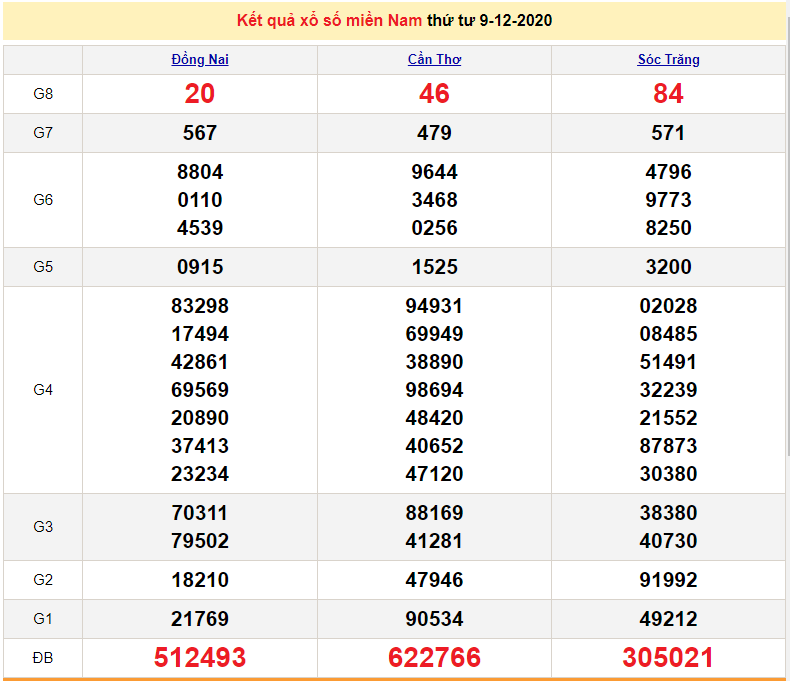Click the G8 number 46 for Cần Thơ
790x681 pixels.
pos(434,94)
